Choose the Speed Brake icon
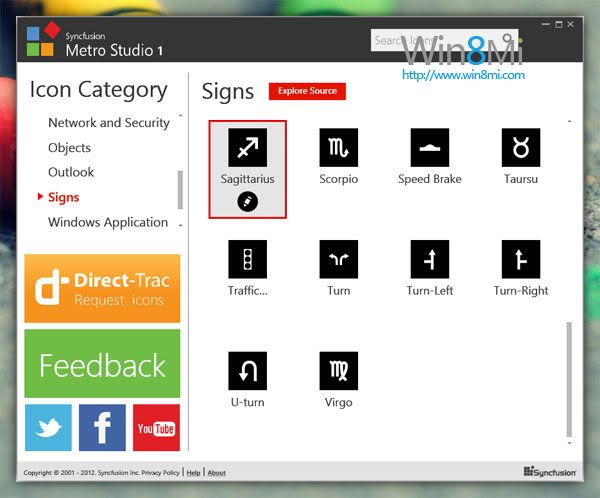This screenshot has width=600, height=498. click(430, 147)
